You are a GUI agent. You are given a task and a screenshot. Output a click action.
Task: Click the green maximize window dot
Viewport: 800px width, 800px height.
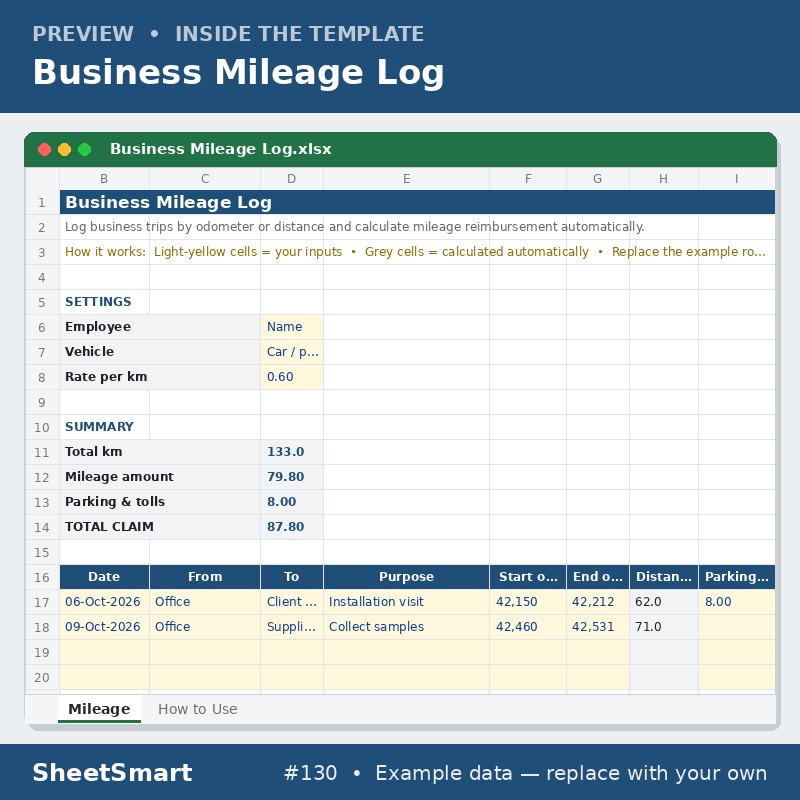click(x=85, y=149)
